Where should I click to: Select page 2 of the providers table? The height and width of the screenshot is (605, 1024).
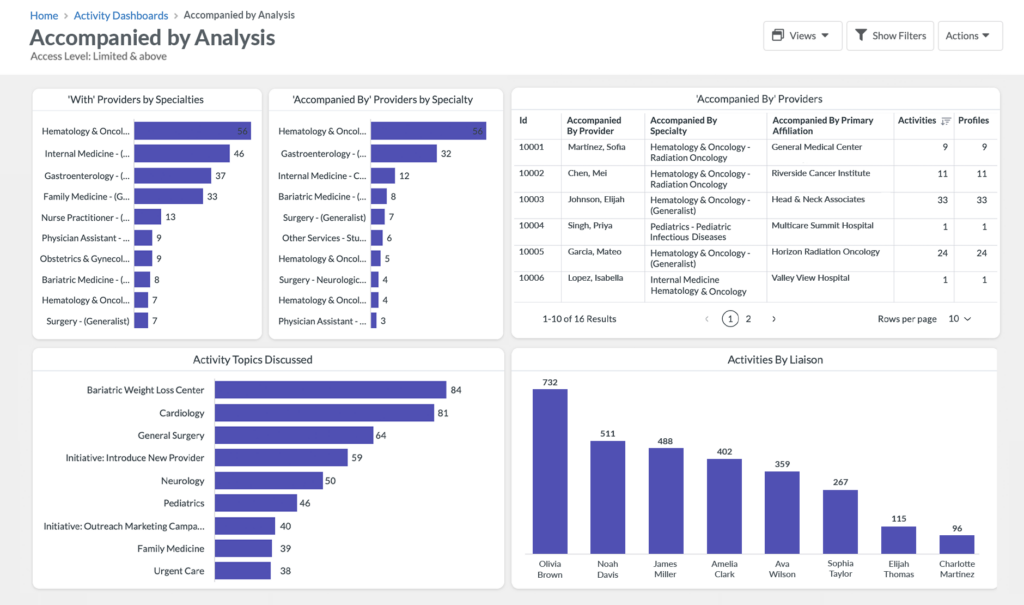point(750,317)
